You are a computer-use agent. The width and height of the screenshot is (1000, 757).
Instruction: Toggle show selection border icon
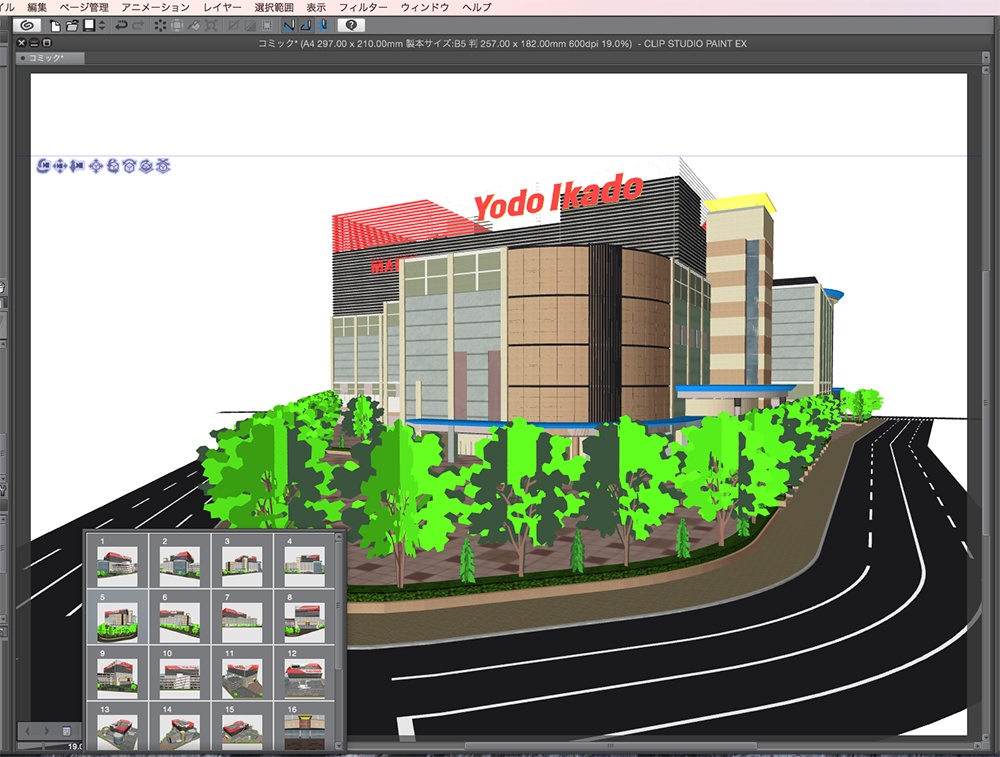(x=267, y=26)
